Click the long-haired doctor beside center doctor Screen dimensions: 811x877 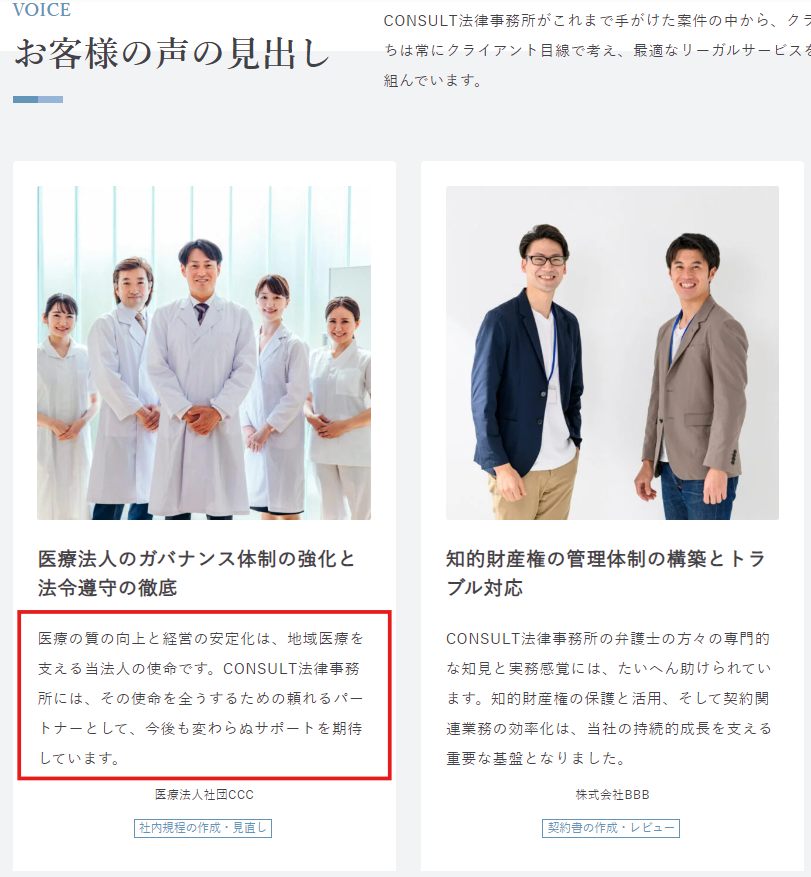[124, 386]
